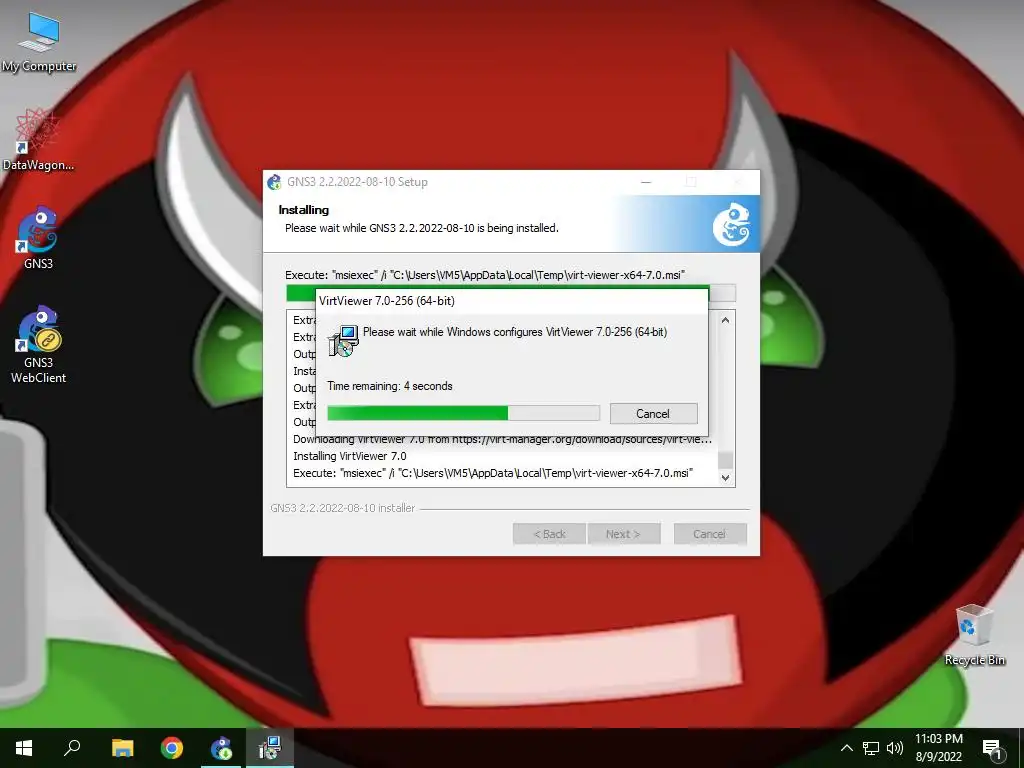The height and width of the screenshot is (768, 1024).
Task: Open the notification center icon
Action: tap(993, 749)
